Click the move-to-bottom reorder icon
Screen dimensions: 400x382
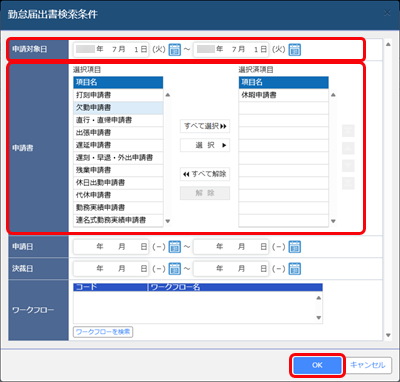click(x=348, y=183)
